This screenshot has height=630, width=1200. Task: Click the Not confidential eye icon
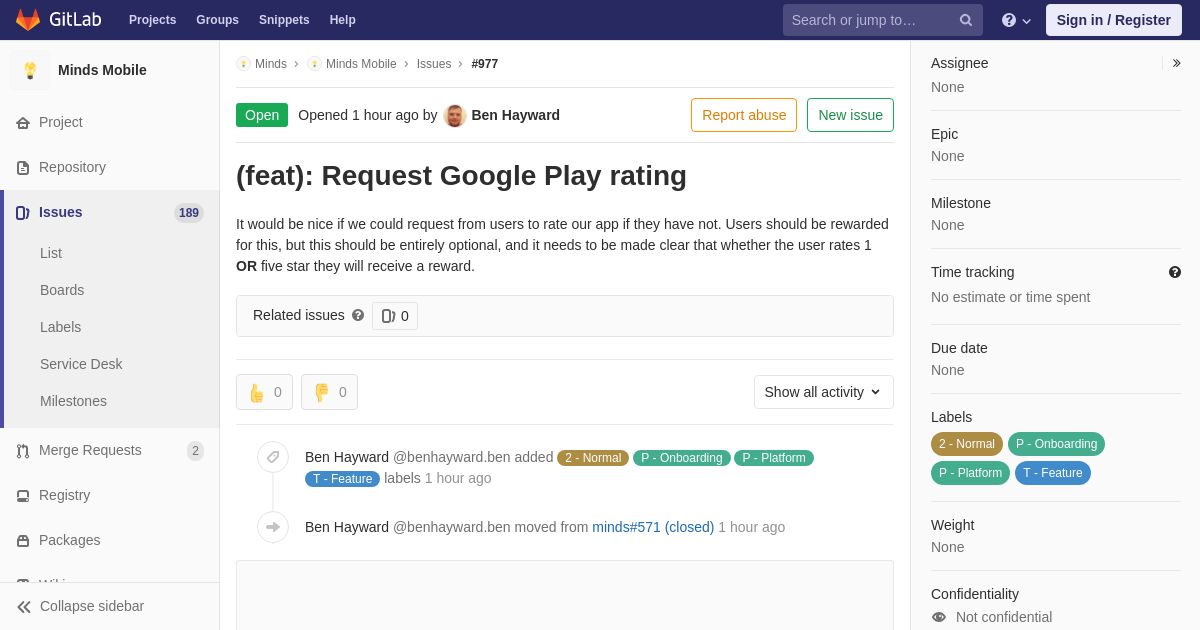939,617
